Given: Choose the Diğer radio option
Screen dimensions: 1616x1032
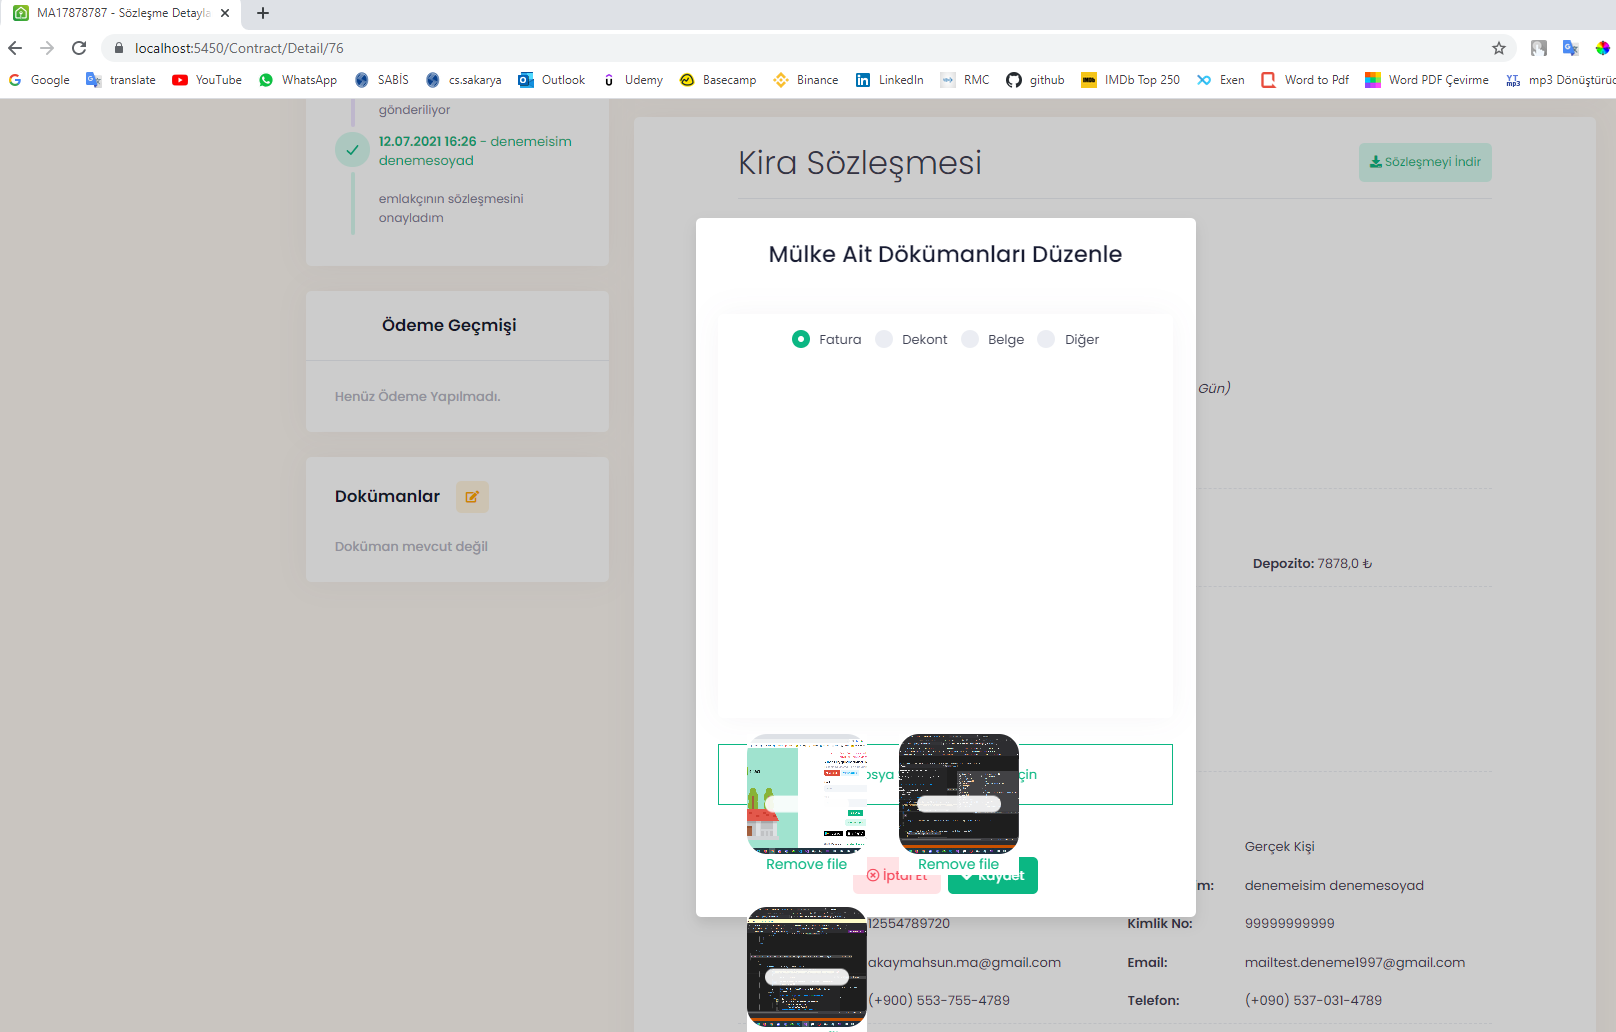Looking at the screenshot, I should (1046, 339).
